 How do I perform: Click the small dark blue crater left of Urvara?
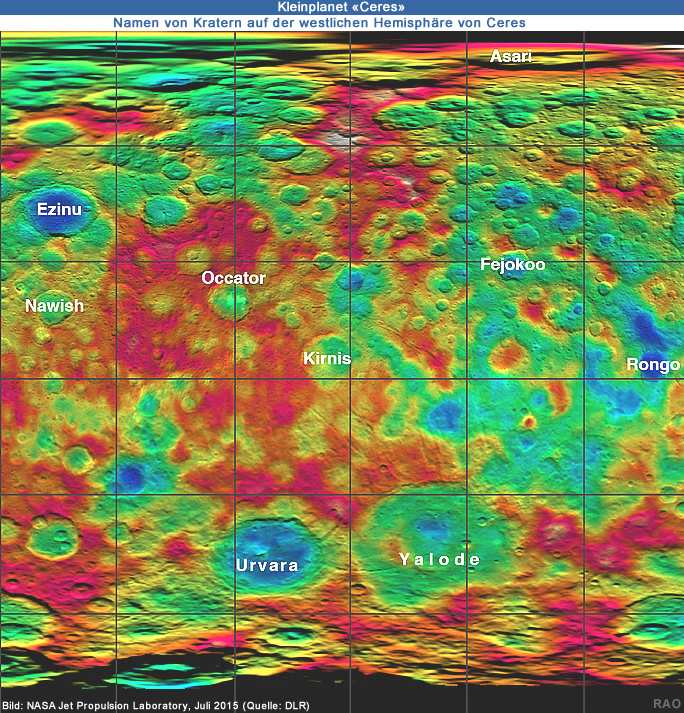tap(131, 477)
